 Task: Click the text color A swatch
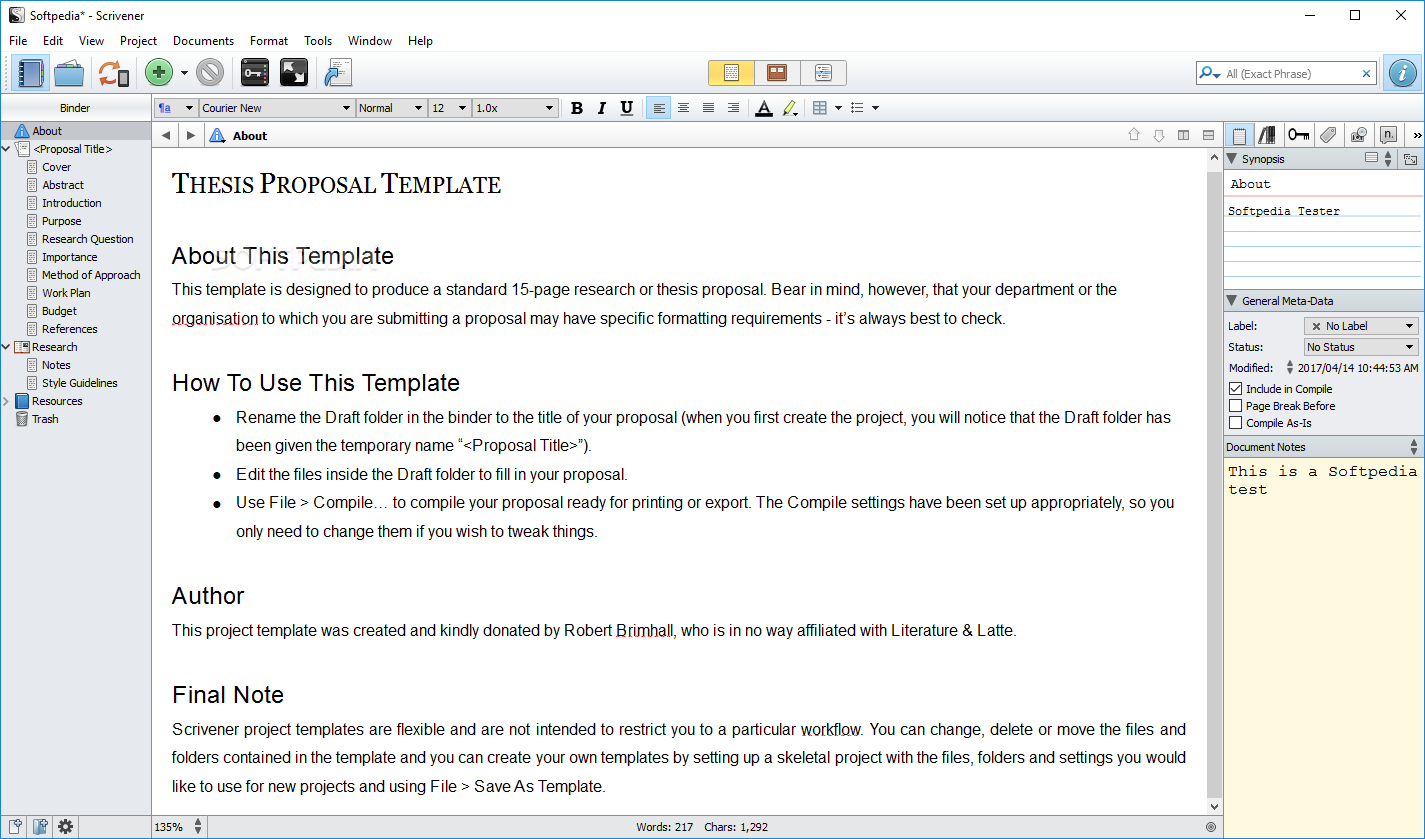click(764, 108)
